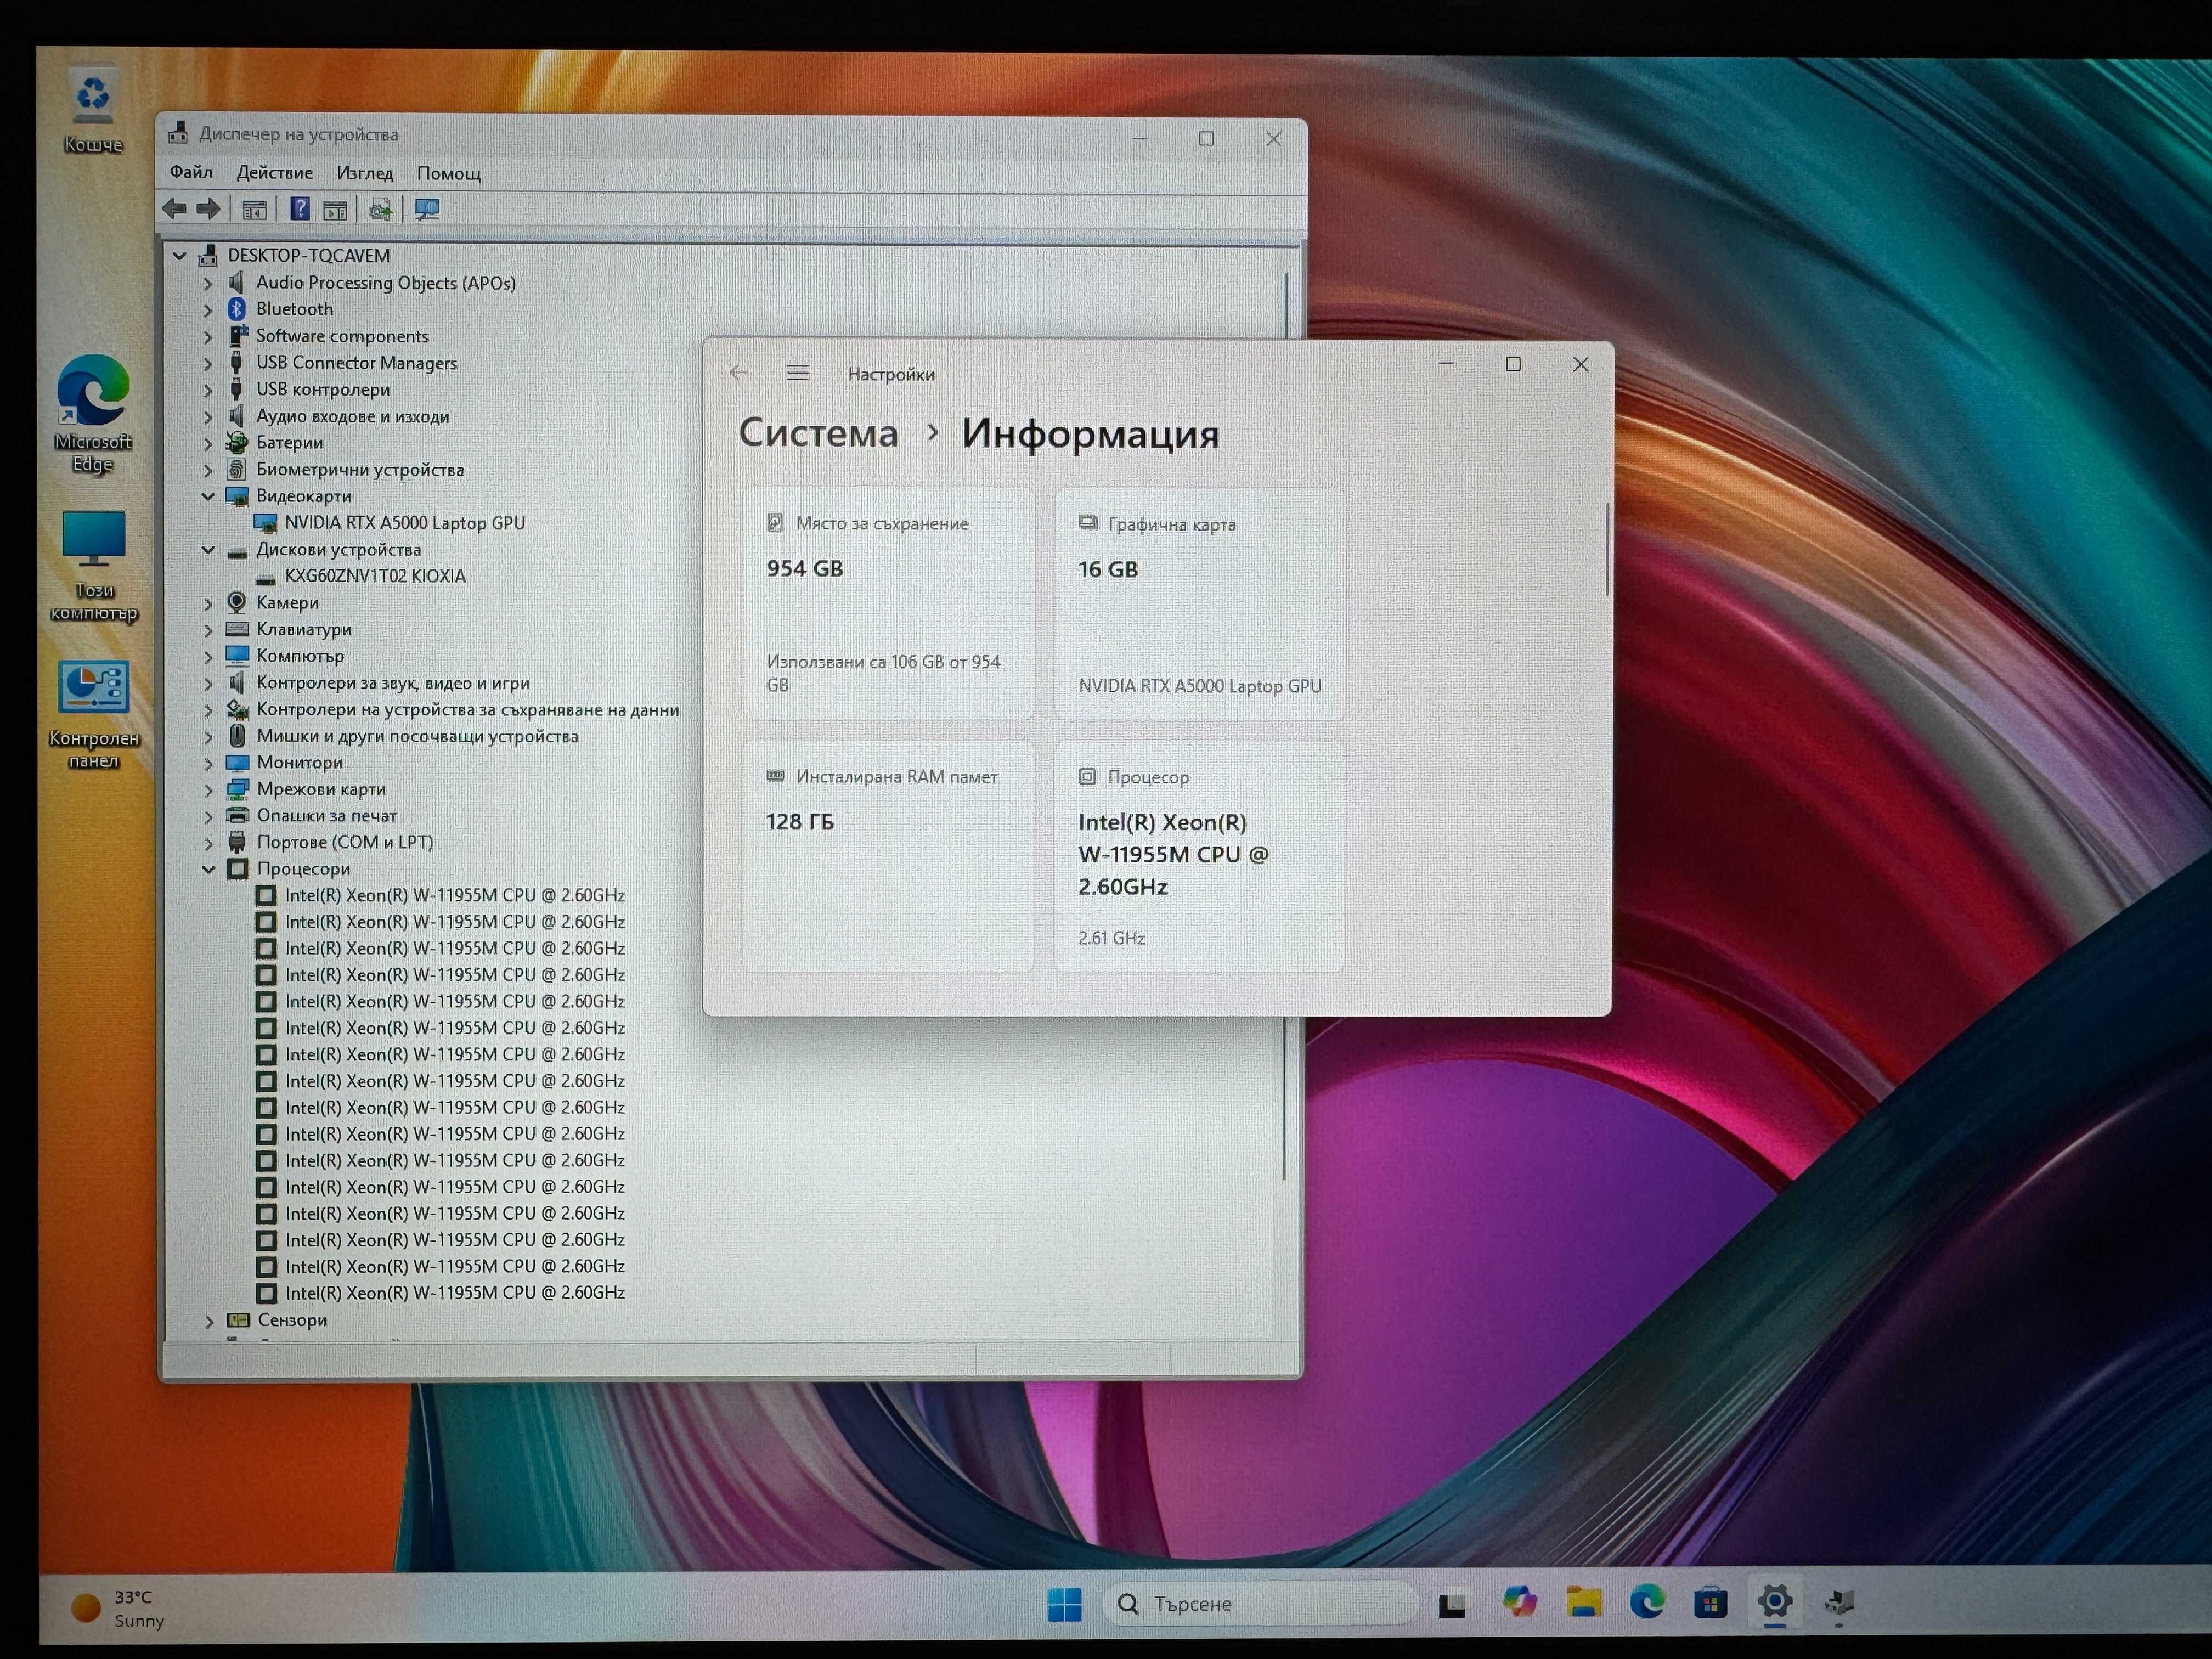Expand the Камери category

(x=208, y=603)
